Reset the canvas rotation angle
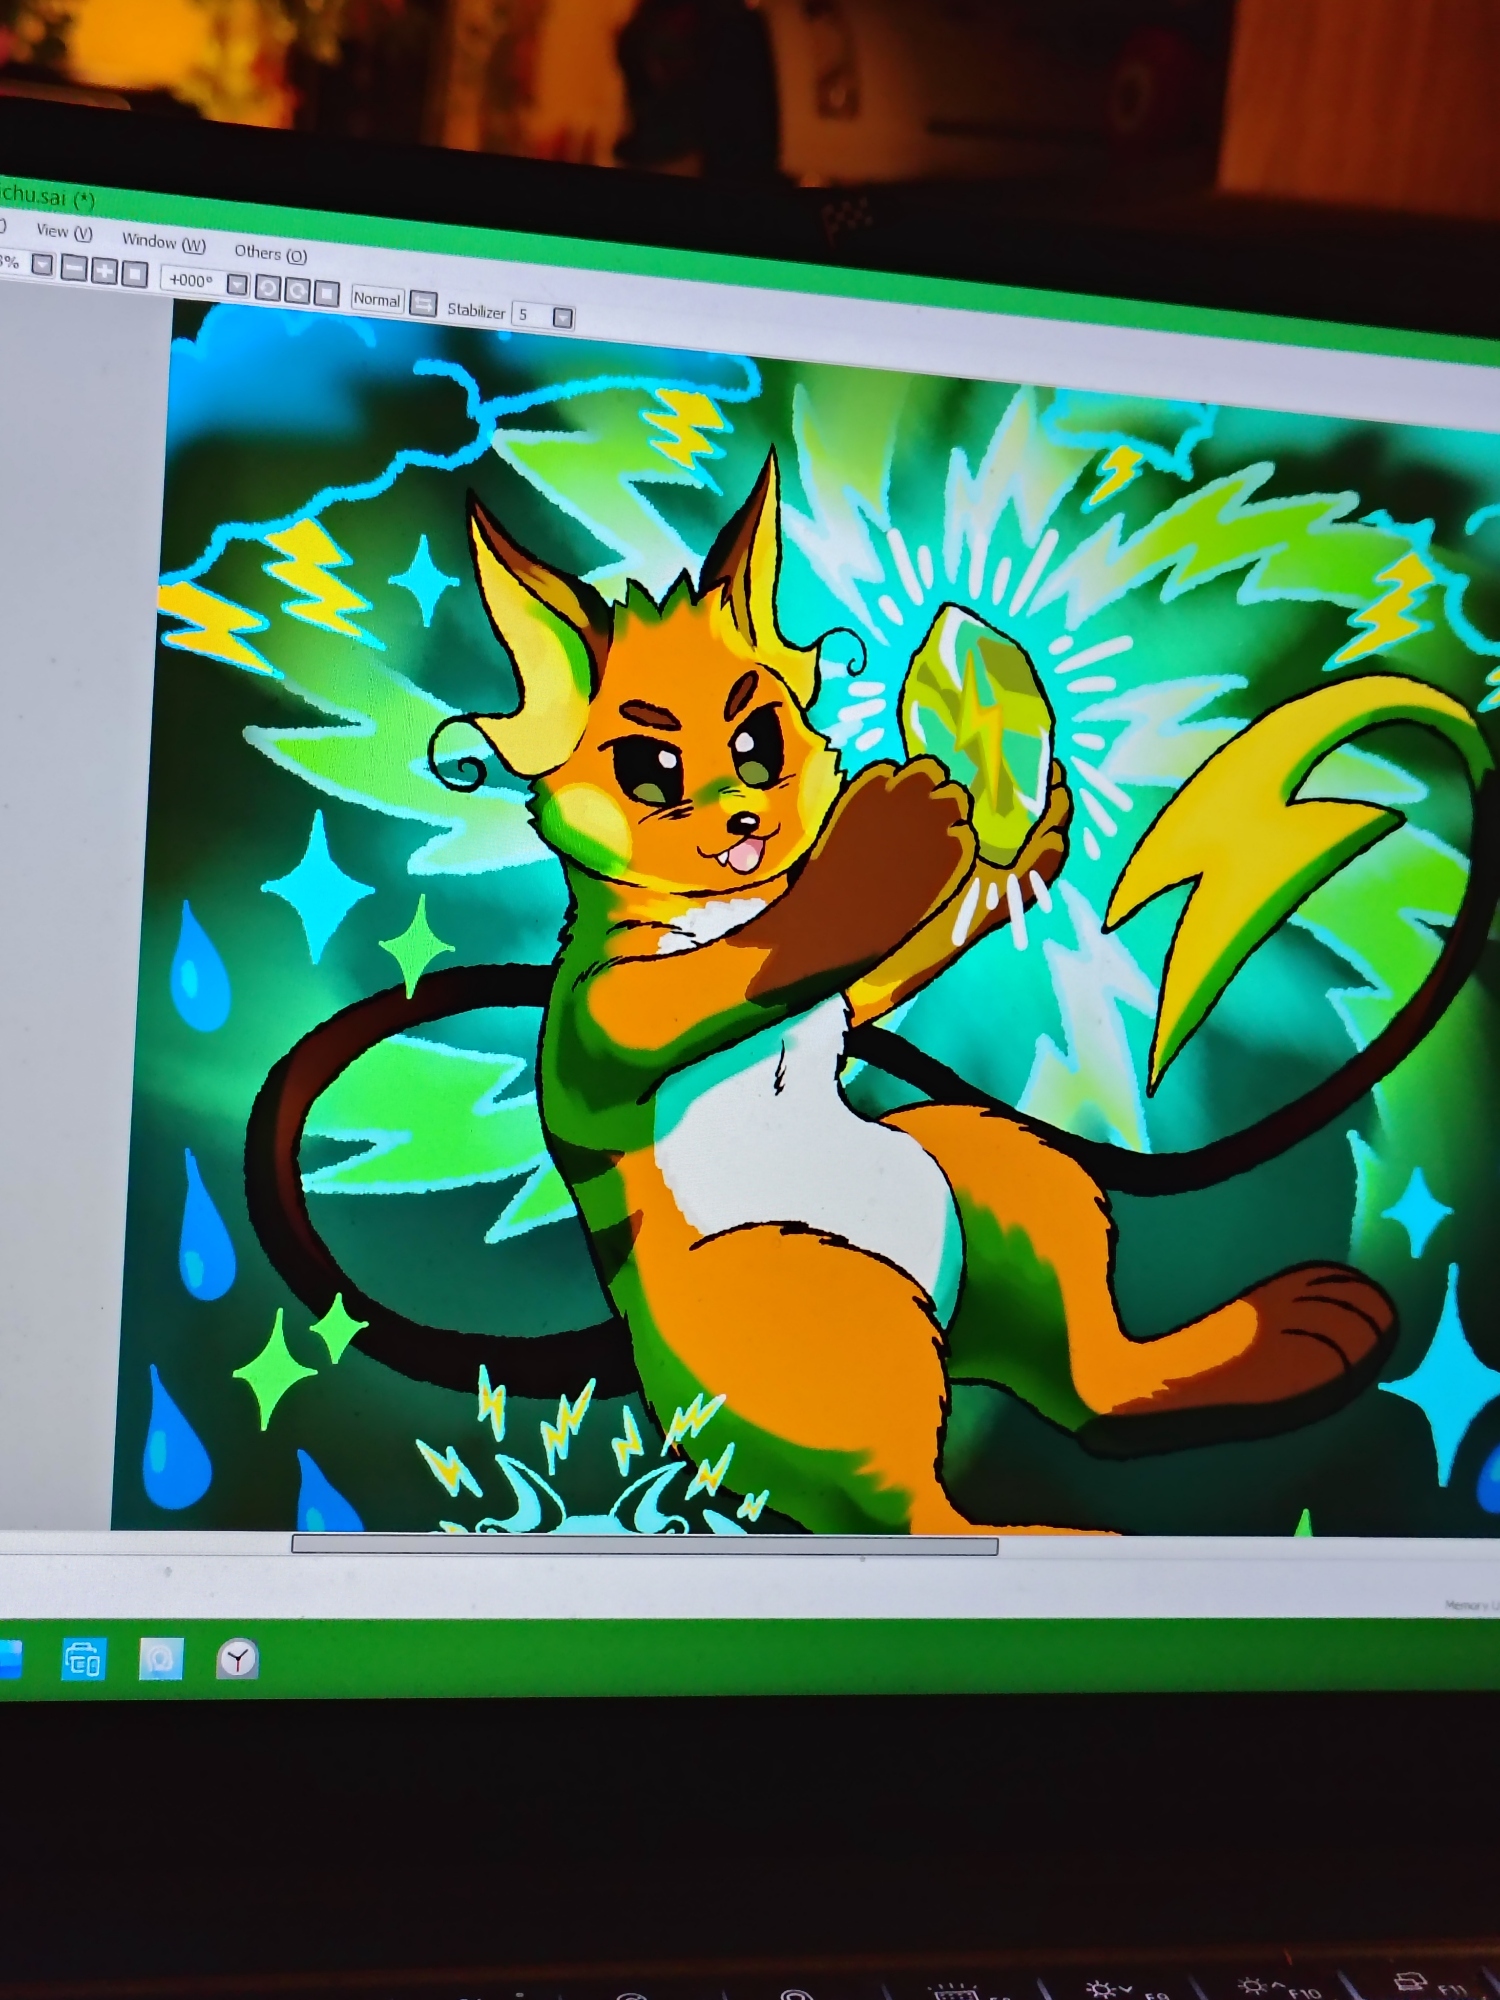The width and height of the screenshot is (1500, 2000). point(326,293)
